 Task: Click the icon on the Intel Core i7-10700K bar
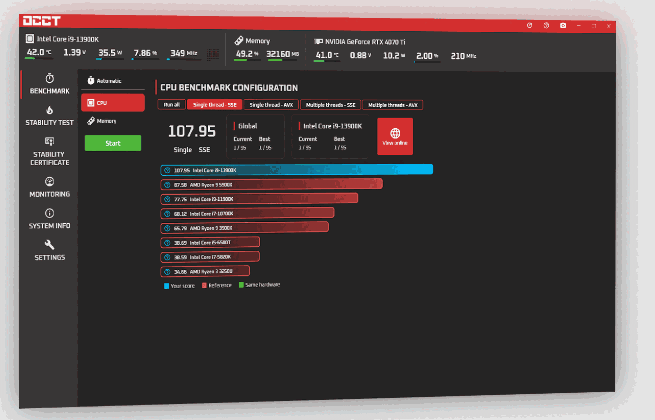(x=167, y=214)
